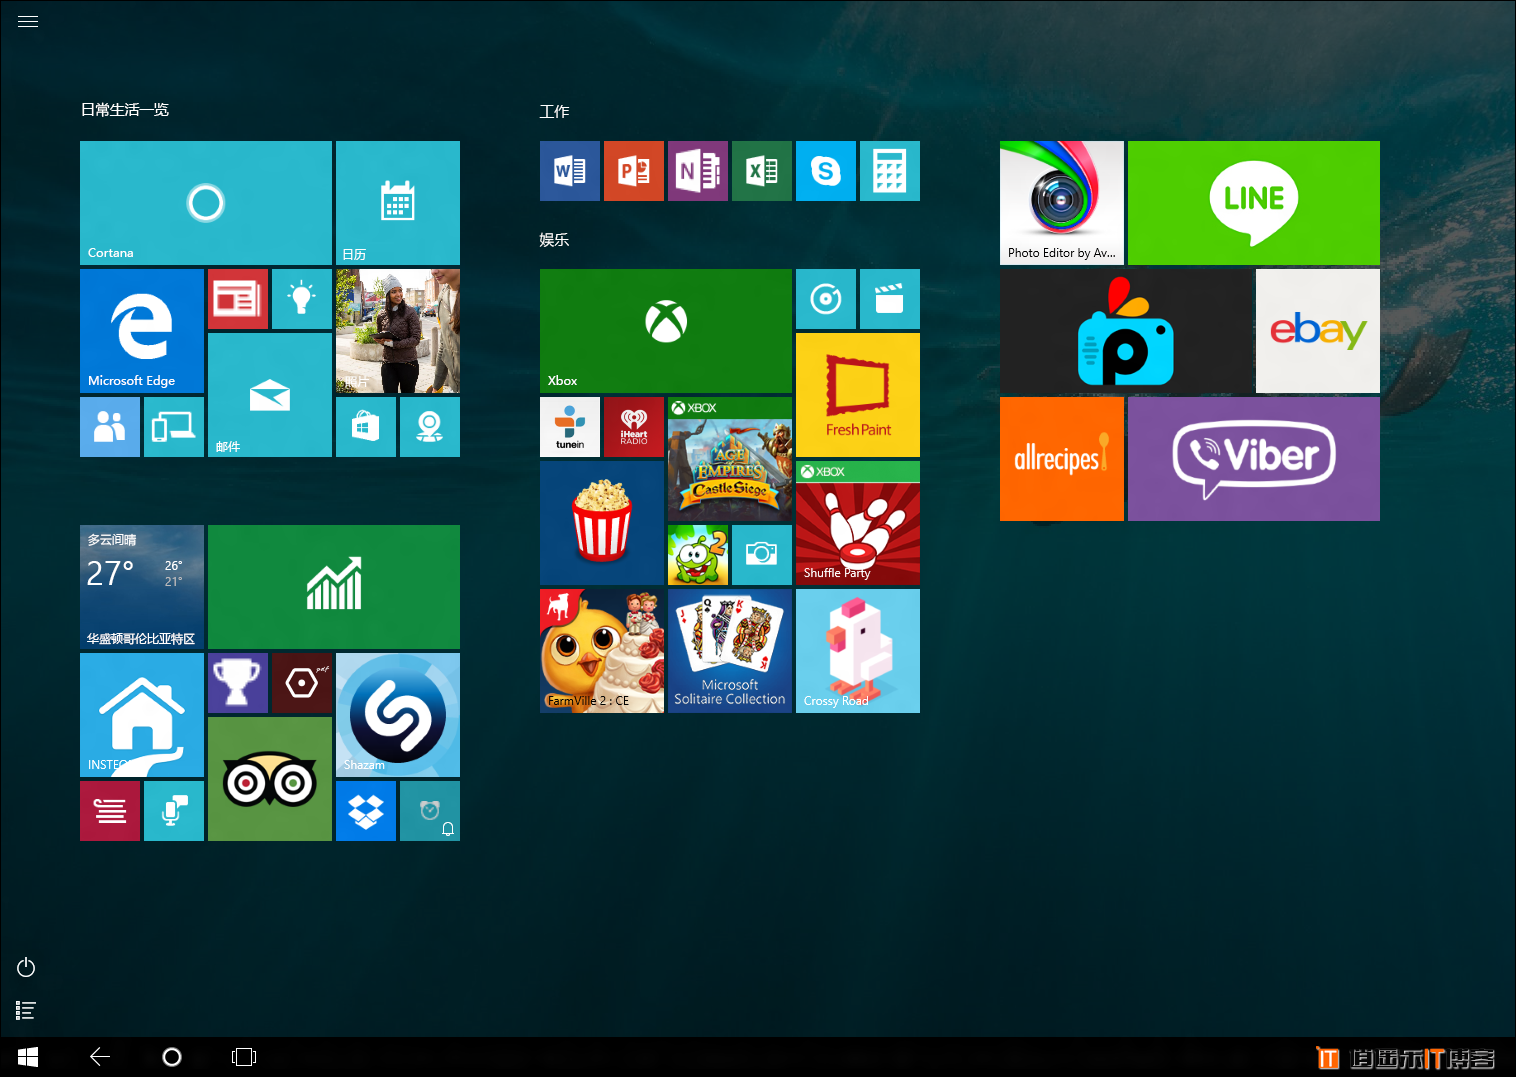Show the all apps list
This screenshot has width=1516, height=1077.
tap(26, 1011)
